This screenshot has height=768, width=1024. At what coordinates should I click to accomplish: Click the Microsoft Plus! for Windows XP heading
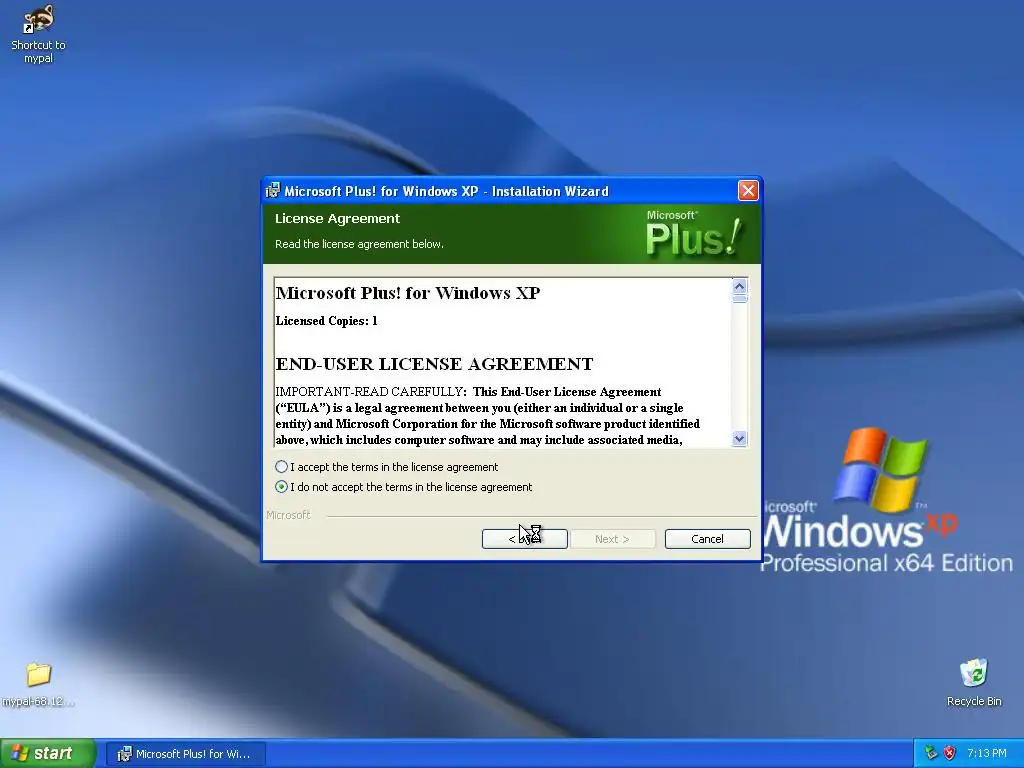(x=408, y=293)
